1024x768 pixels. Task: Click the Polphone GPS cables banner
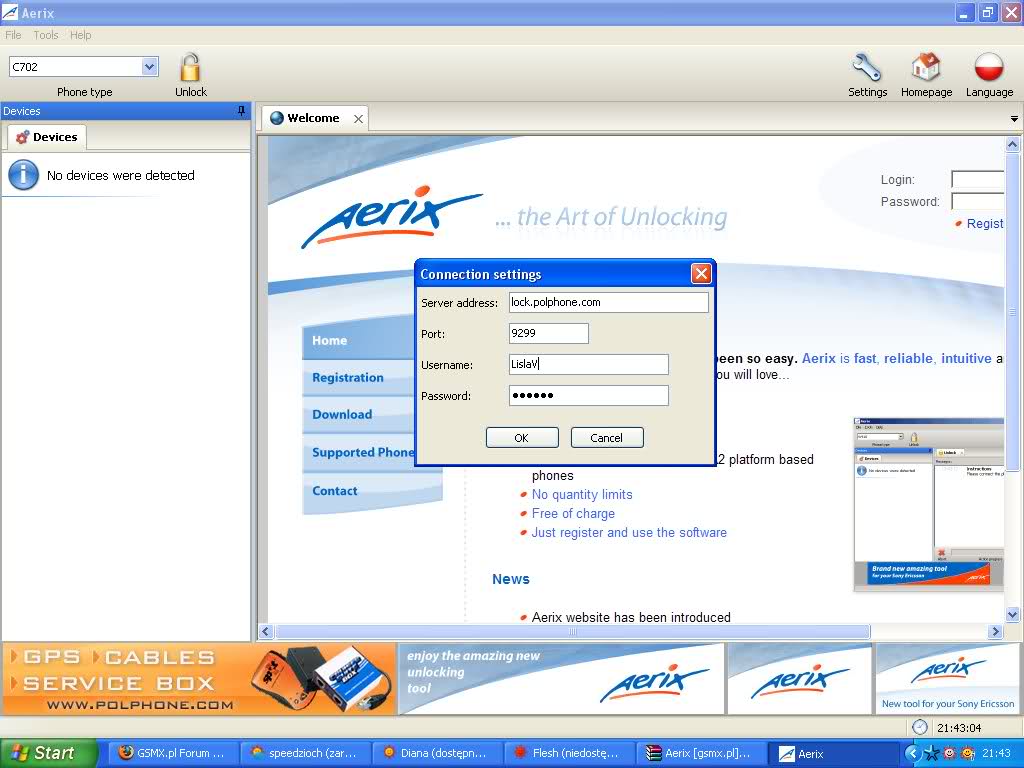coord(198,679)
